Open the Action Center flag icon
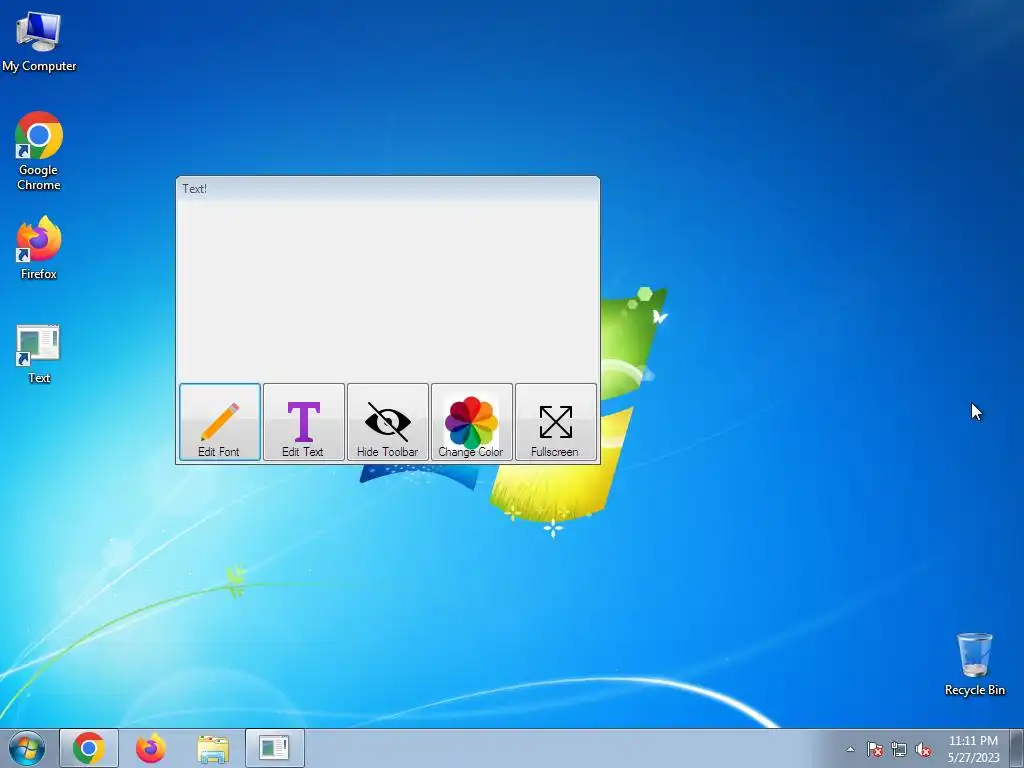 point(874,749)
